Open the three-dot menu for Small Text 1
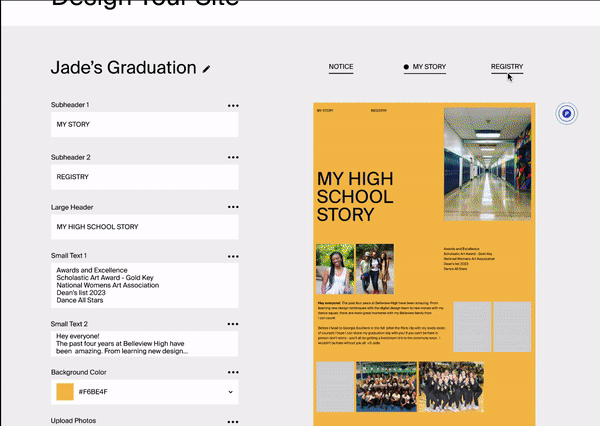Viewport: 600px width, 426px height. coord(233,256)
